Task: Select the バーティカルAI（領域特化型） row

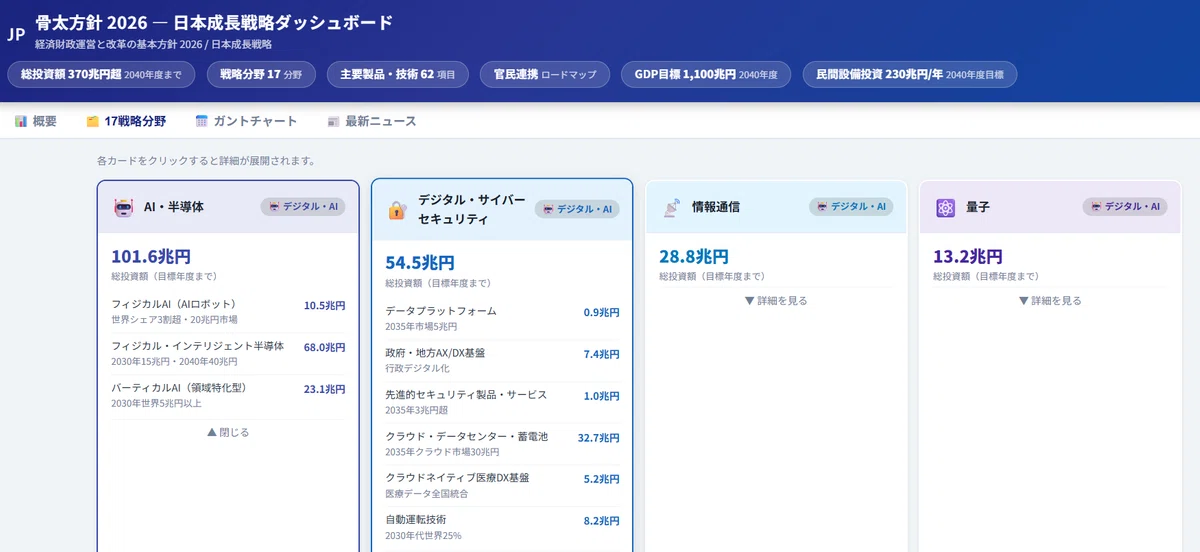Action: tap(228, 395)
